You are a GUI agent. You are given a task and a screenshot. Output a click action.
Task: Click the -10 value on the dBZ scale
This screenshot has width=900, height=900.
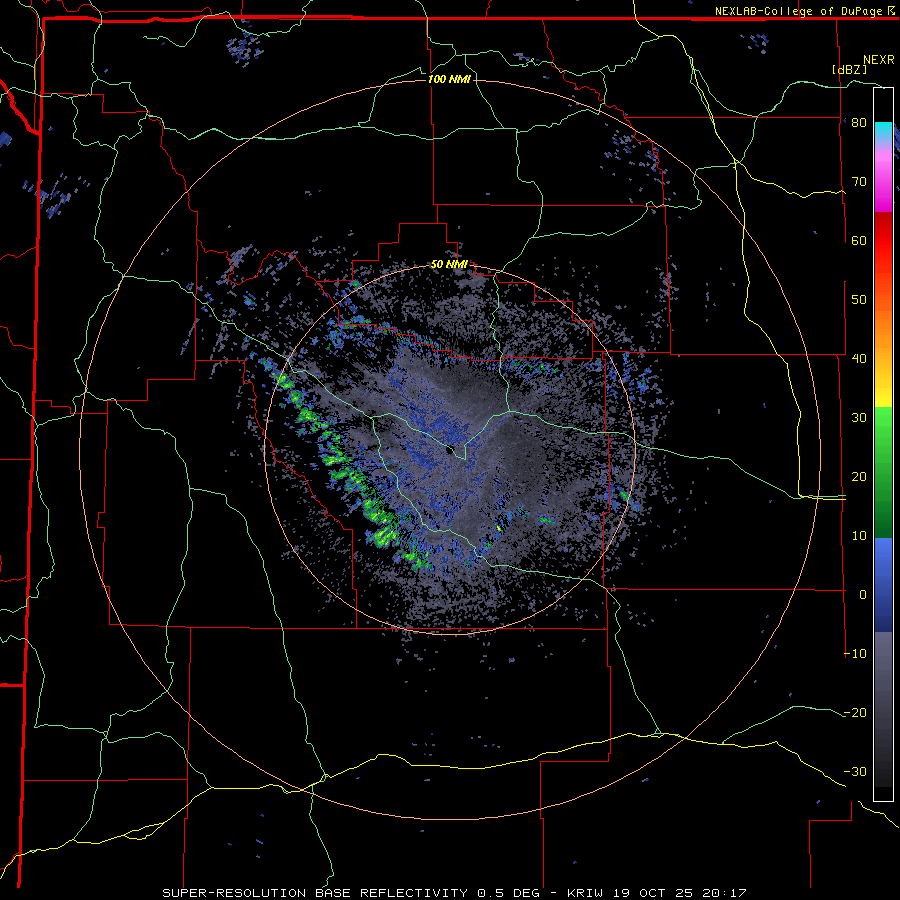coord(855,654)
